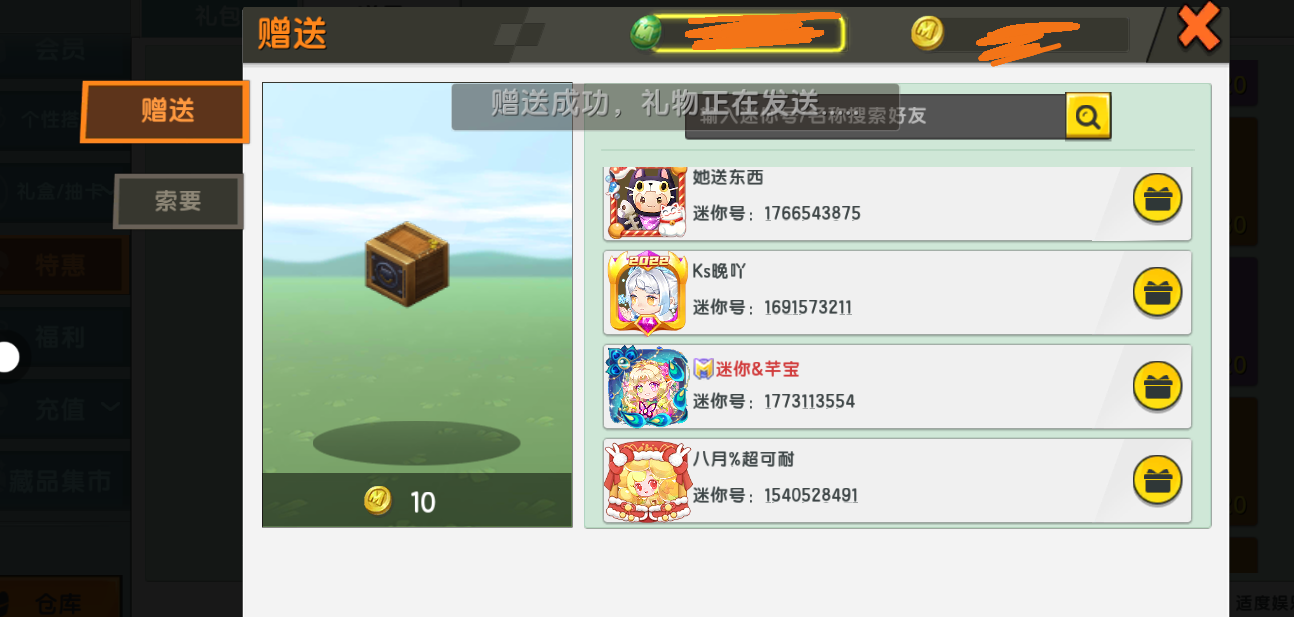Screen dimensions: 1294x617
Task: Select the 赠送 tab
Action: point(165,111)
